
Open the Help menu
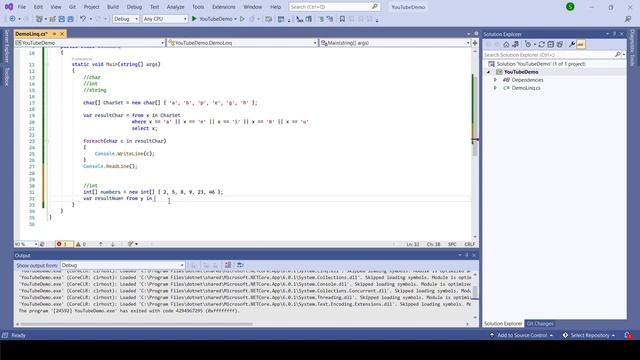[x=276, y=7]
